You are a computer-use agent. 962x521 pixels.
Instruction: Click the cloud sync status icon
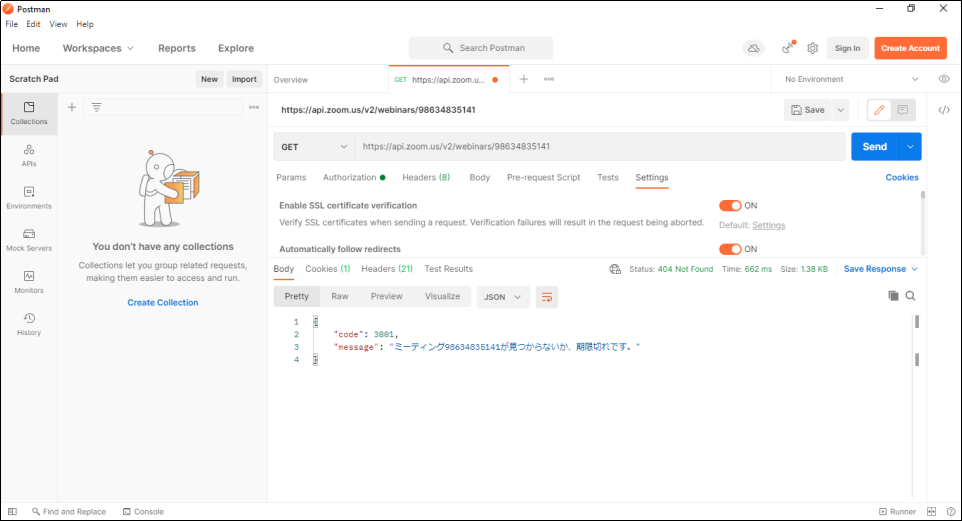point(753,48)
